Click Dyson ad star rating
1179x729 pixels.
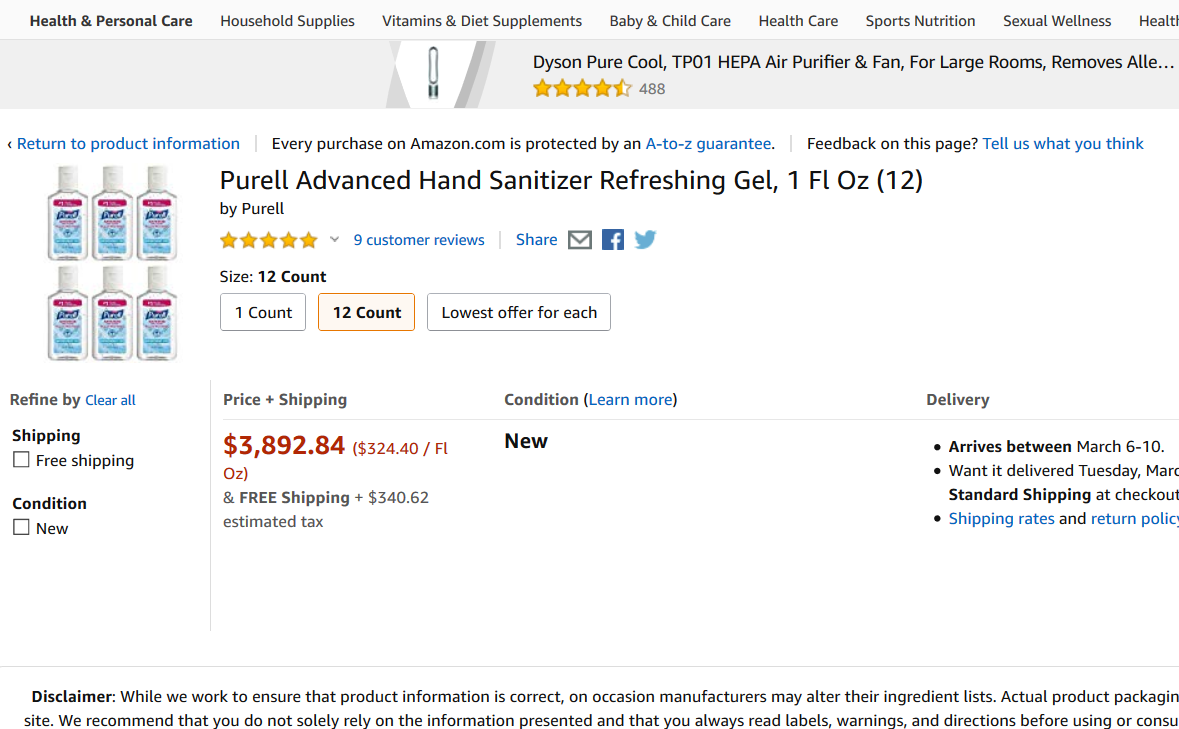click(582, 88)
